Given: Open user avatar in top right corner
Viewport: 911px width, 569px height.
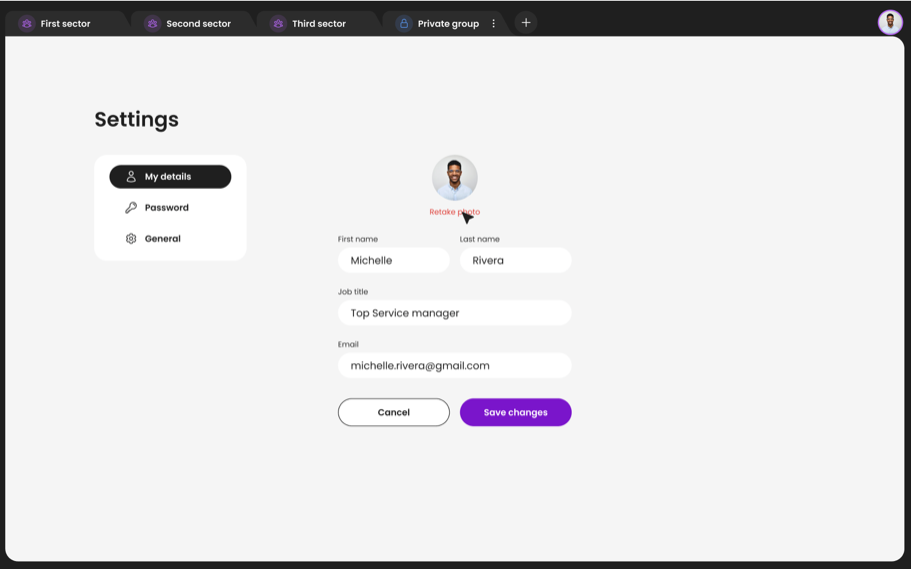Looking at the screenshot, I should click(x=889, y=22).
